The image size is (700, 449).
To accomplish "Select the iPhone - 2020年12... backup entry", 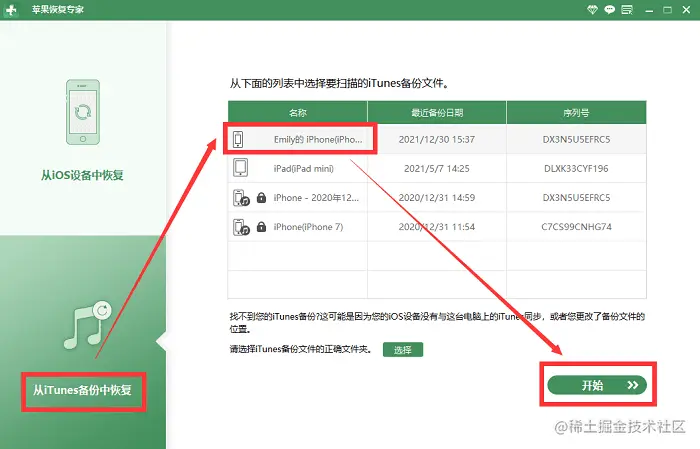I will (437, 197).
